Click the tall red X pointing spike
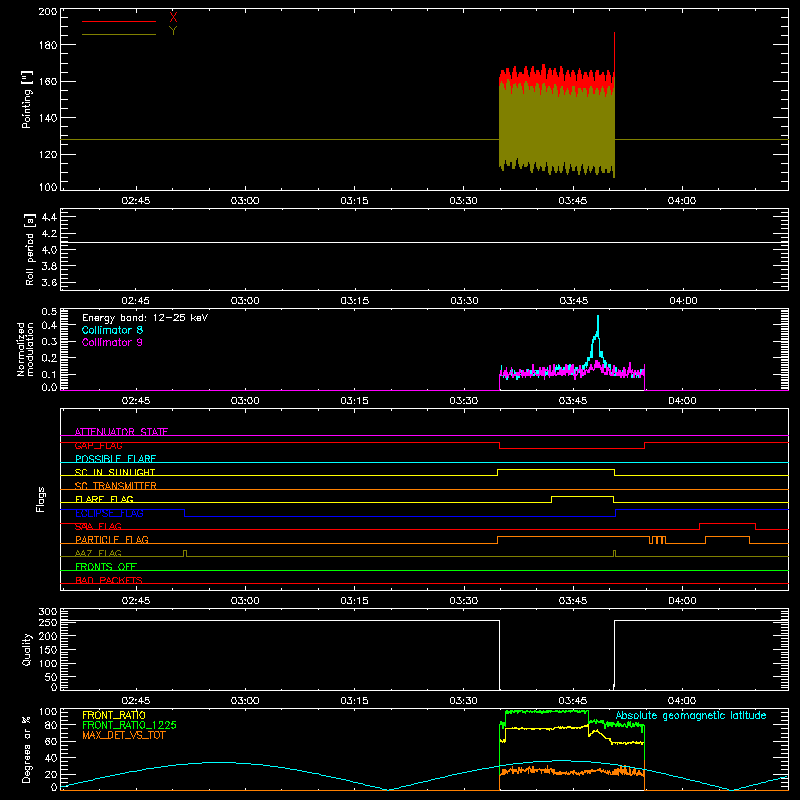This screenshot has height=800, width=800. tap(614, 54)
